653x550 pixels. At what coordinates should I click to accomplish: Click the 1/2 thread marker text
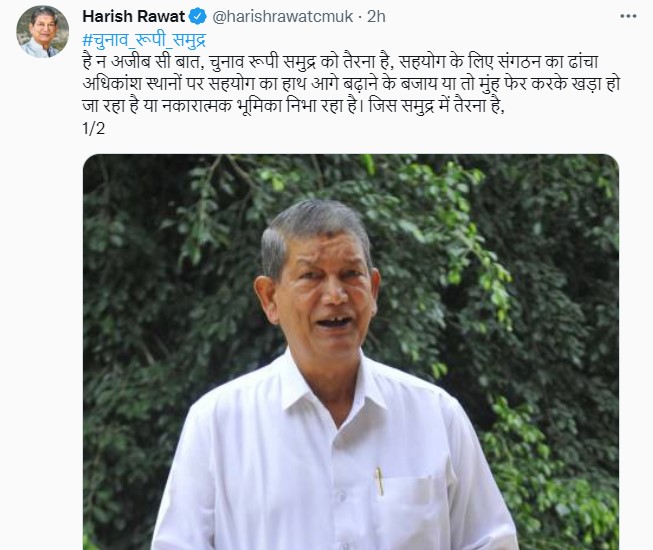pos(94,129)
